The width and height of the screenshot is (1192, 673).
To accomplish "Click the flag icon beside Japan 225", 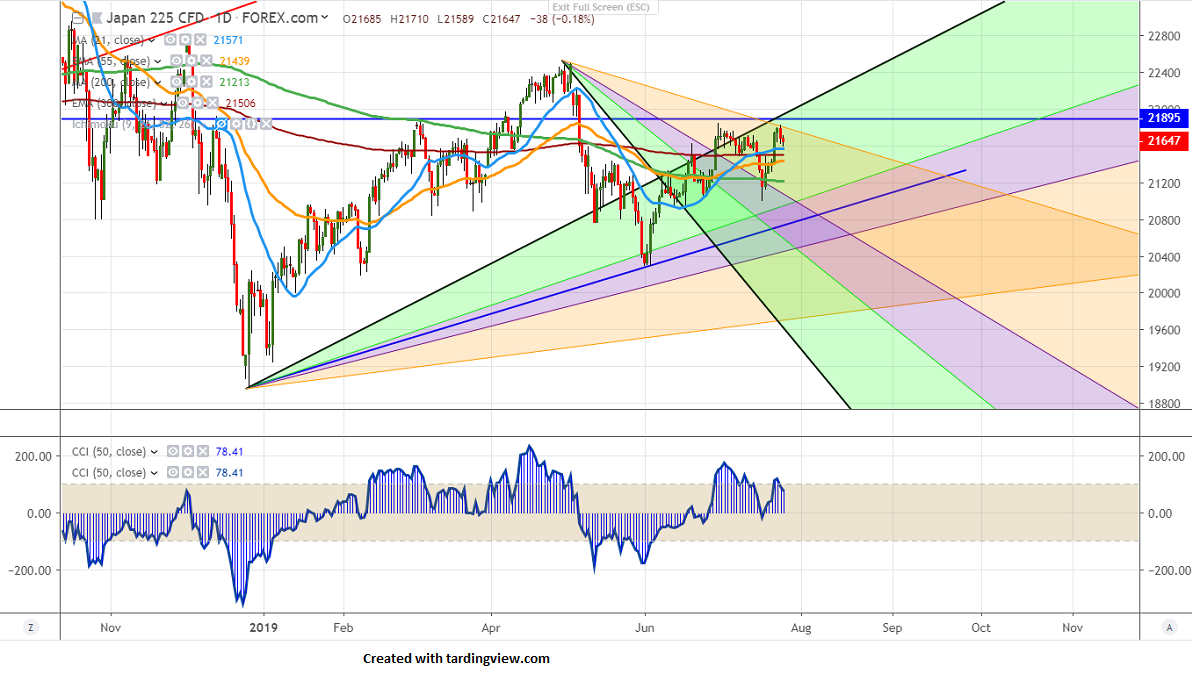I will (x=95, y=17).
